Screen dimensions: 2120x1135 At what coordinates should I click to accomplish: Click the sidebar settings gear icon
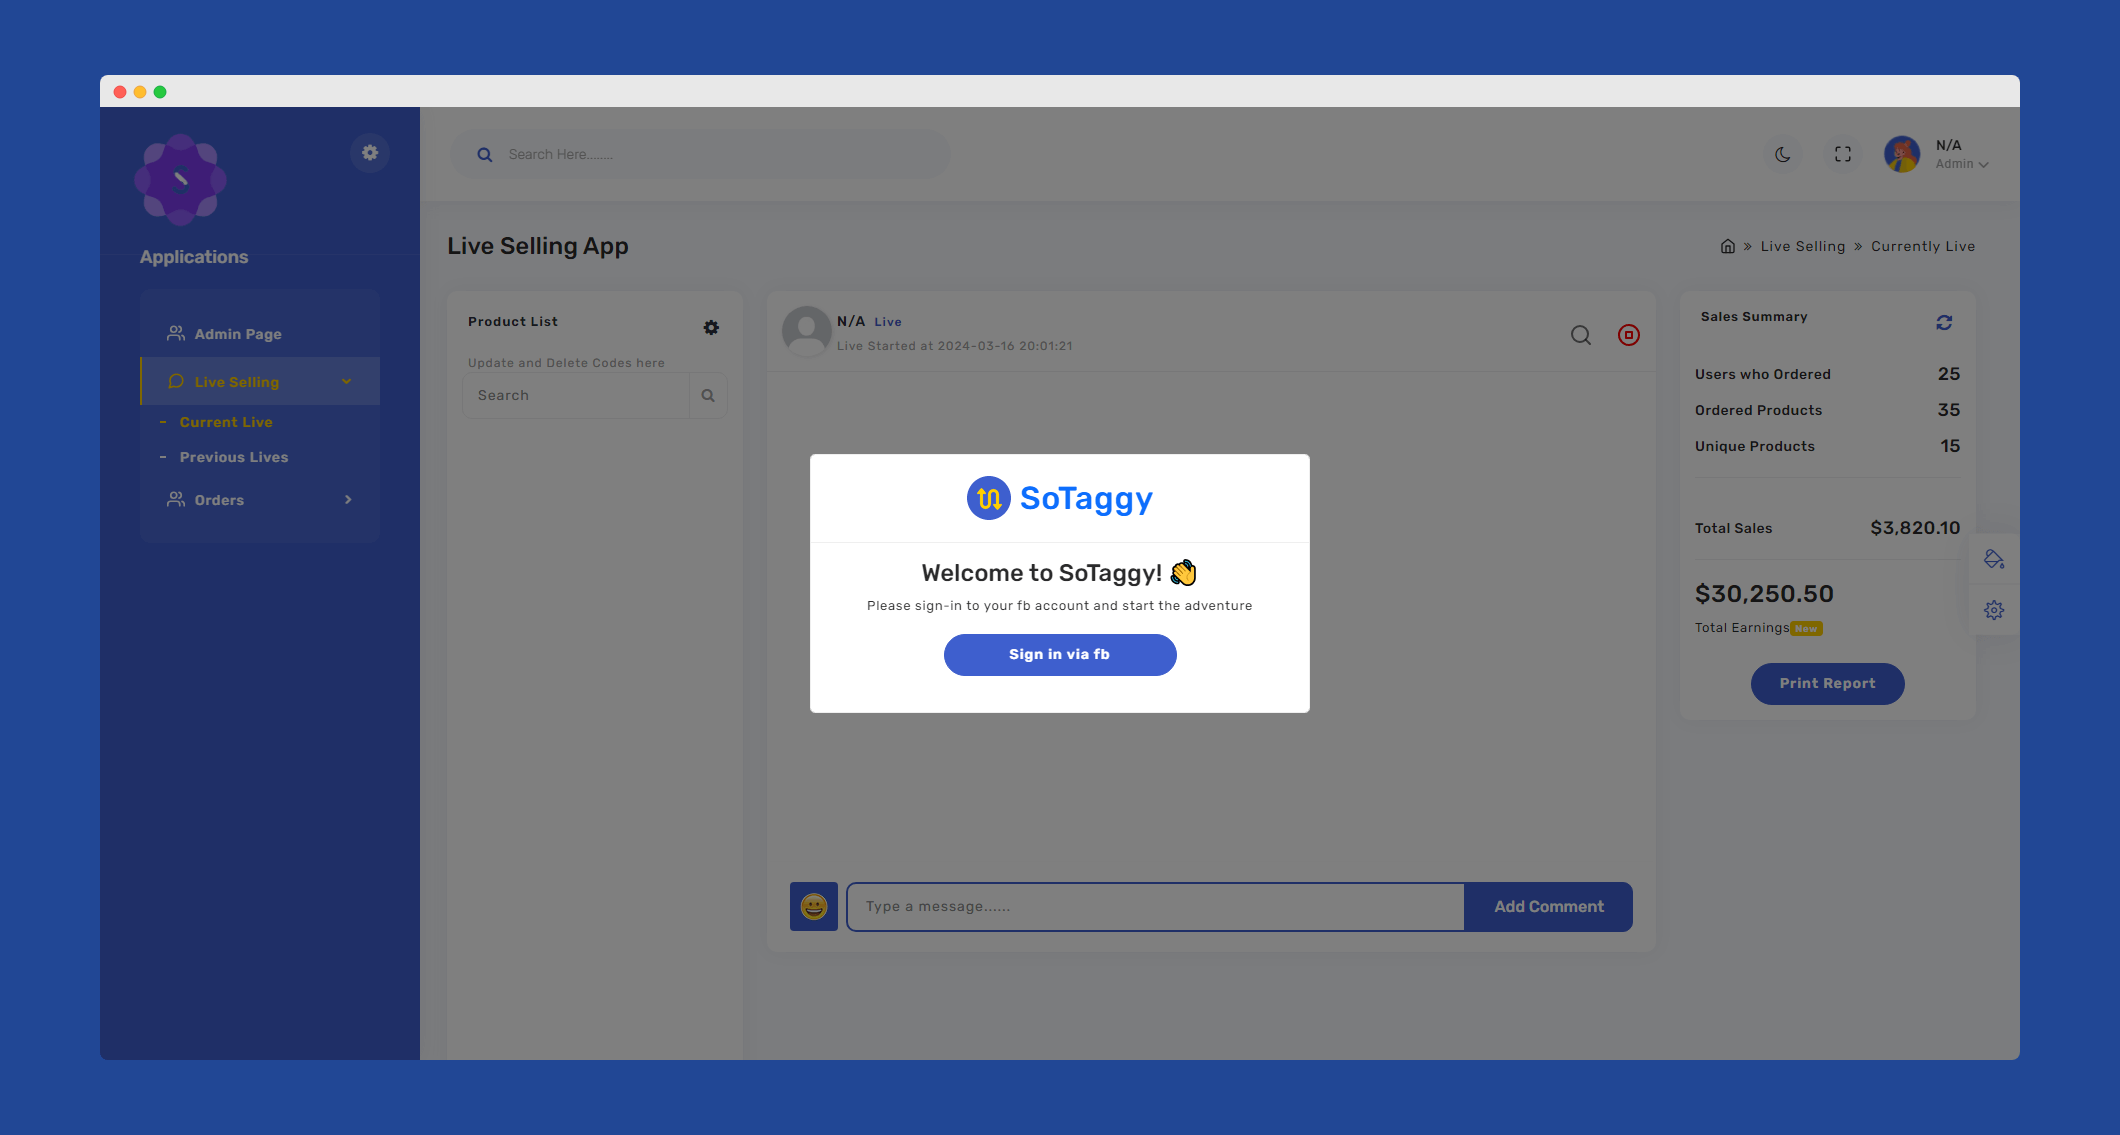370,153
